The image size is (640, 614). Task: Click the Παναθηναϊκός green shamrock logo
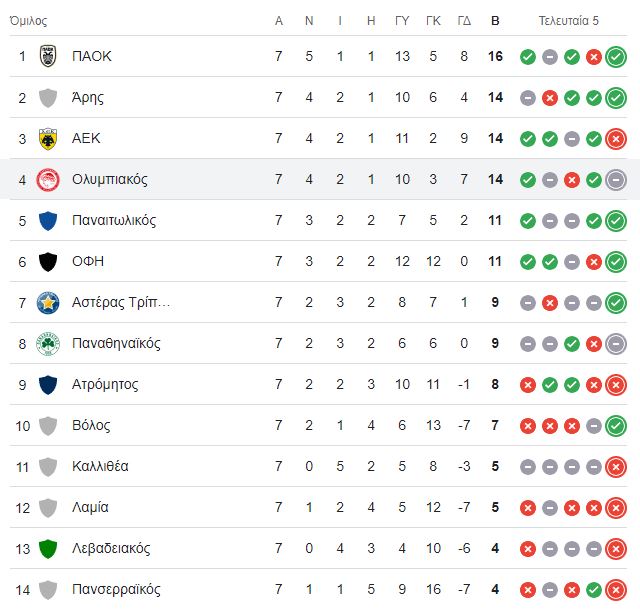tap(48, 344)
